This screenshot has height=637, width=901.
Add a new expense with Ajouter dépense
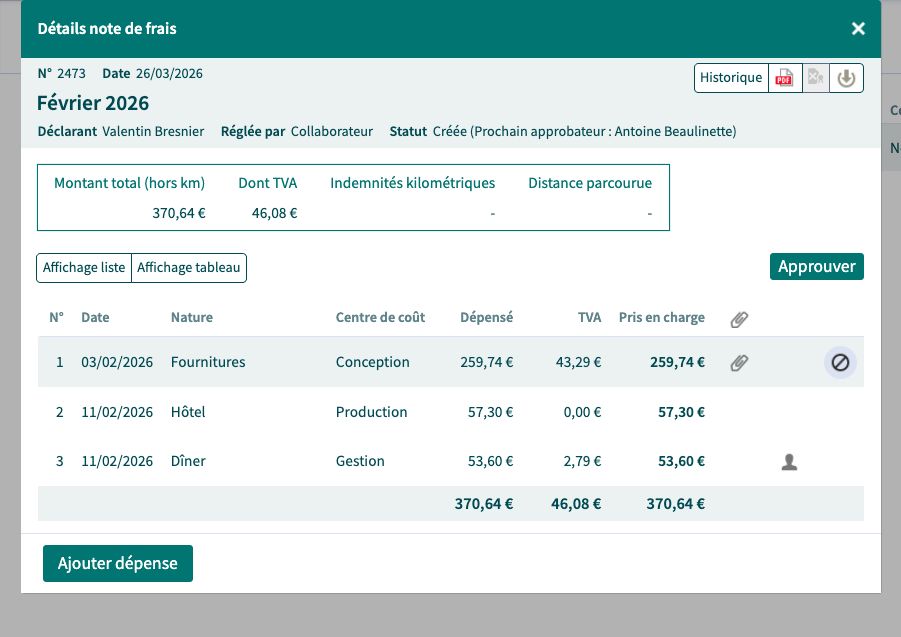[x=118, y=563]
